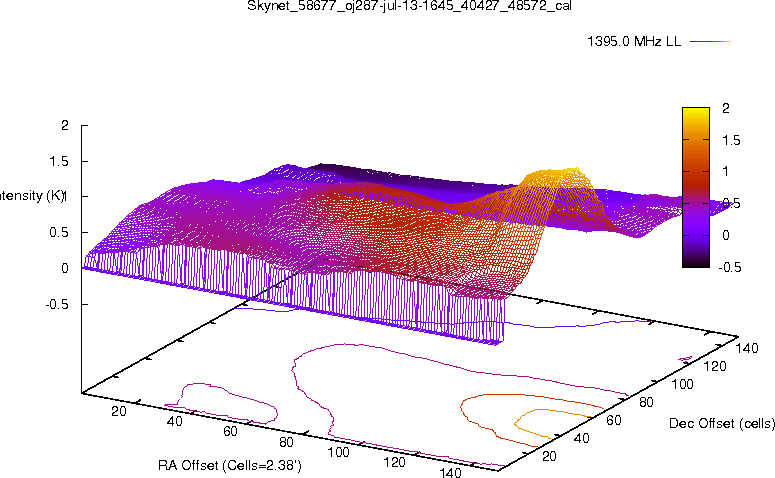The height and width of the screenshot is (478, 775).
Task: Click the intensity axis tick 1.5
Action: pos(59,162)
